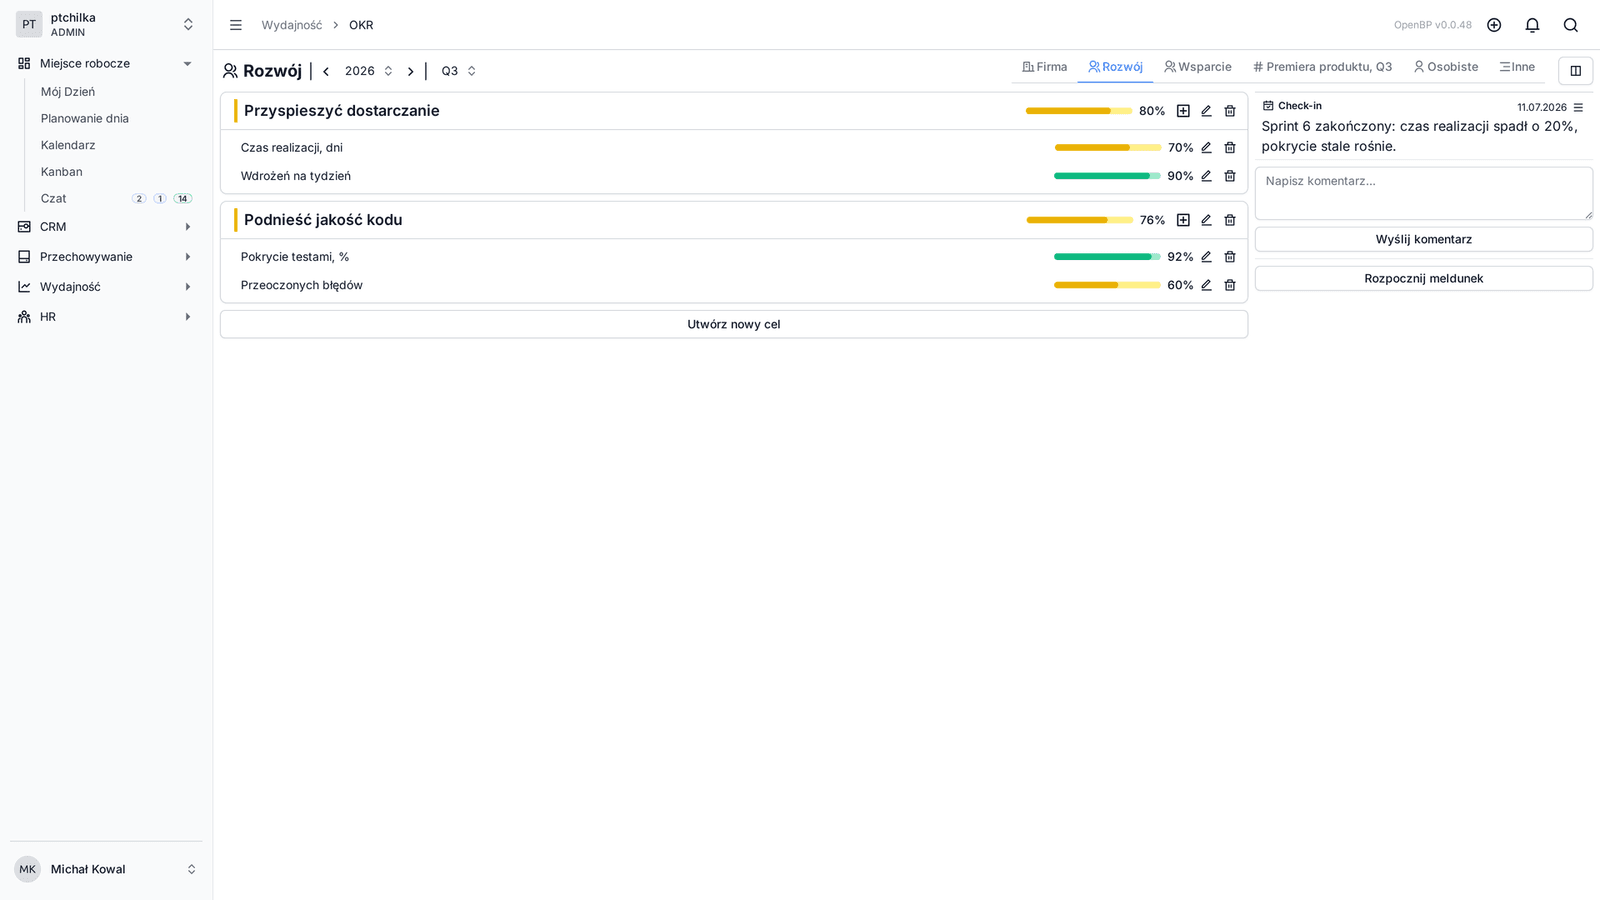
Task: Add key result to Przyspieszyć dostarczanie
Action: (x=1183, y=111)
